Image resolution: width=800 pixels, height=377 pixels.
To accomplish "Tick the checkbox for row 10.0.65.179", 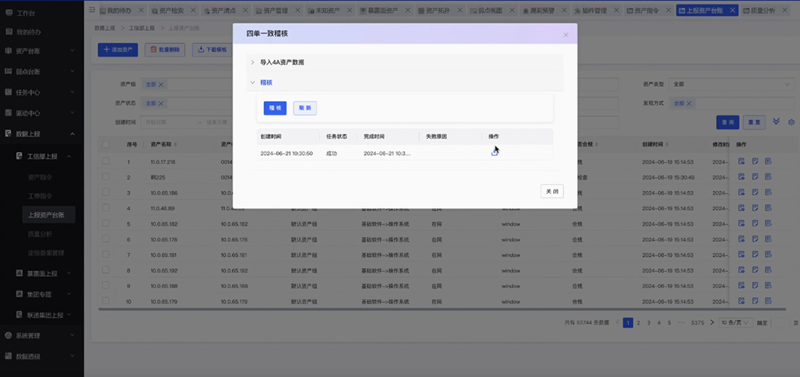I will [106, 301].
